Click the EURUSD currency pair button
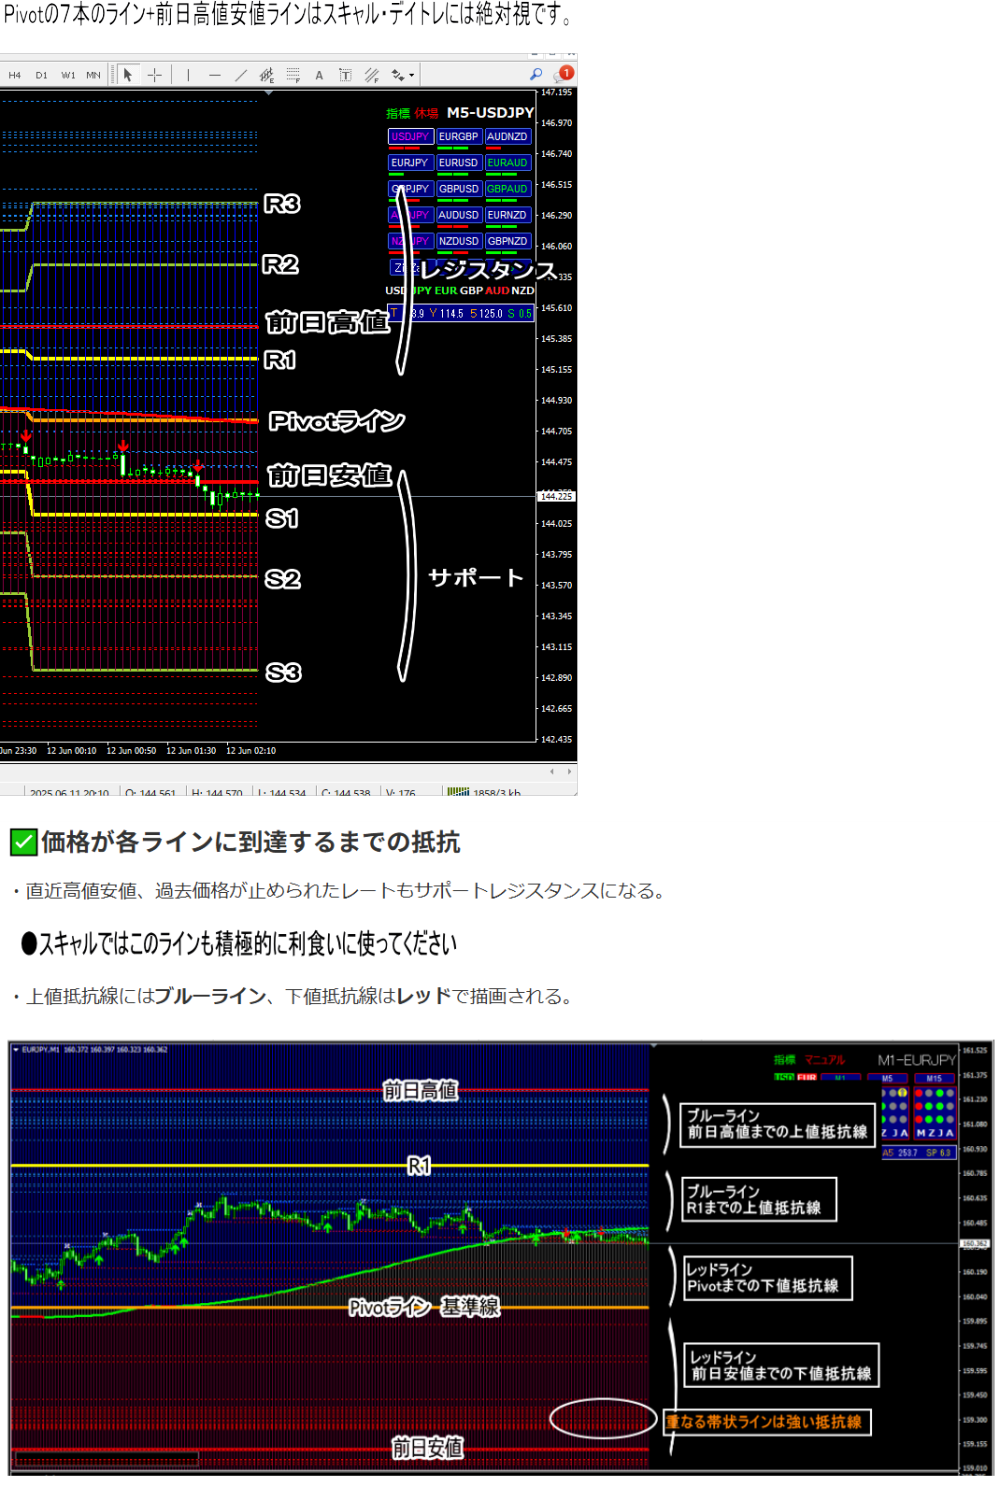This screenshot has width=1000, height=1487. point(458,163)
